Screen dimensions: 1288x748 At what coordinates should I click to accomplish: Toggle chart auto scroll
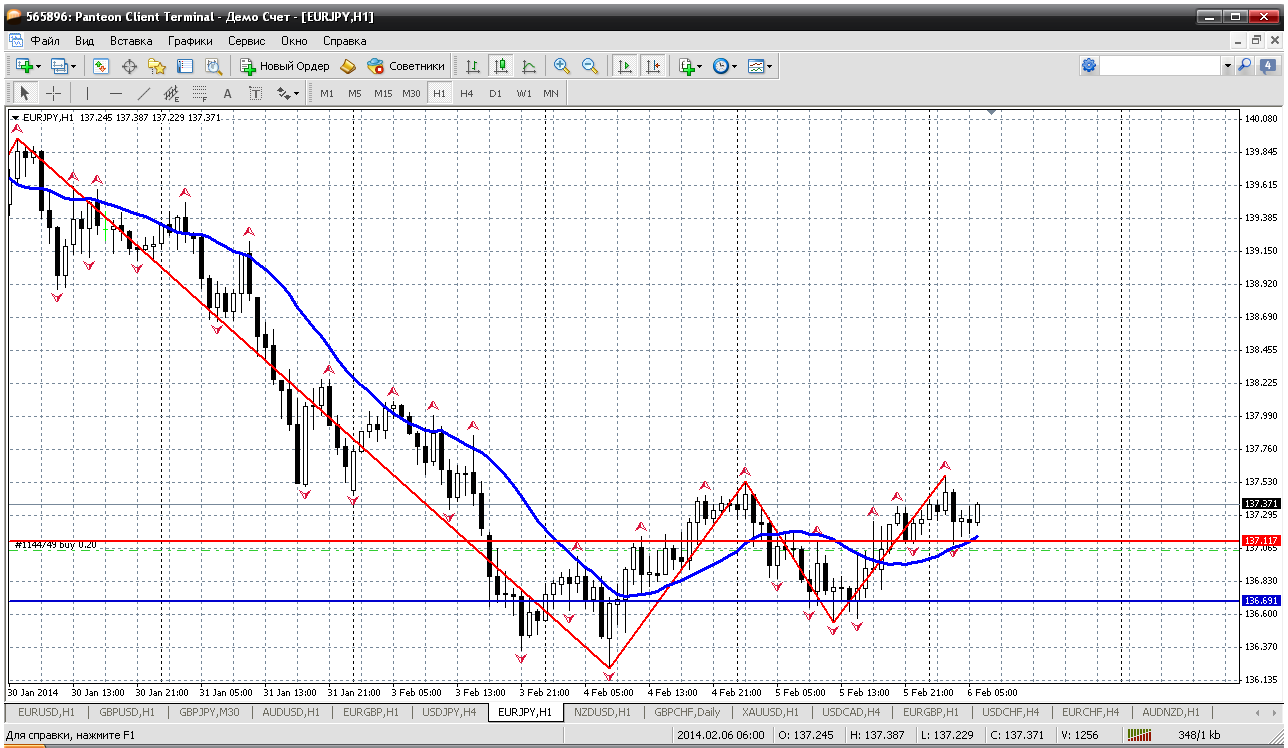[625, 66]
